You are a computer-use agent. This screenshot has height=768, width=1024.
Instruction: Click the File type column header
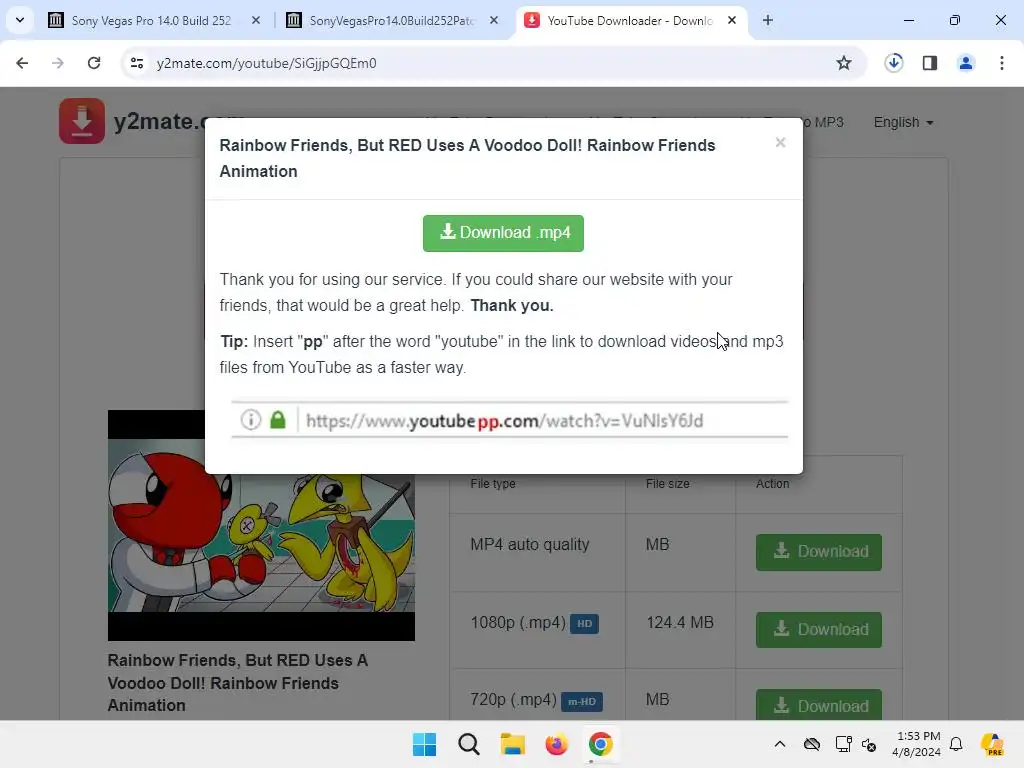[493, 484]
